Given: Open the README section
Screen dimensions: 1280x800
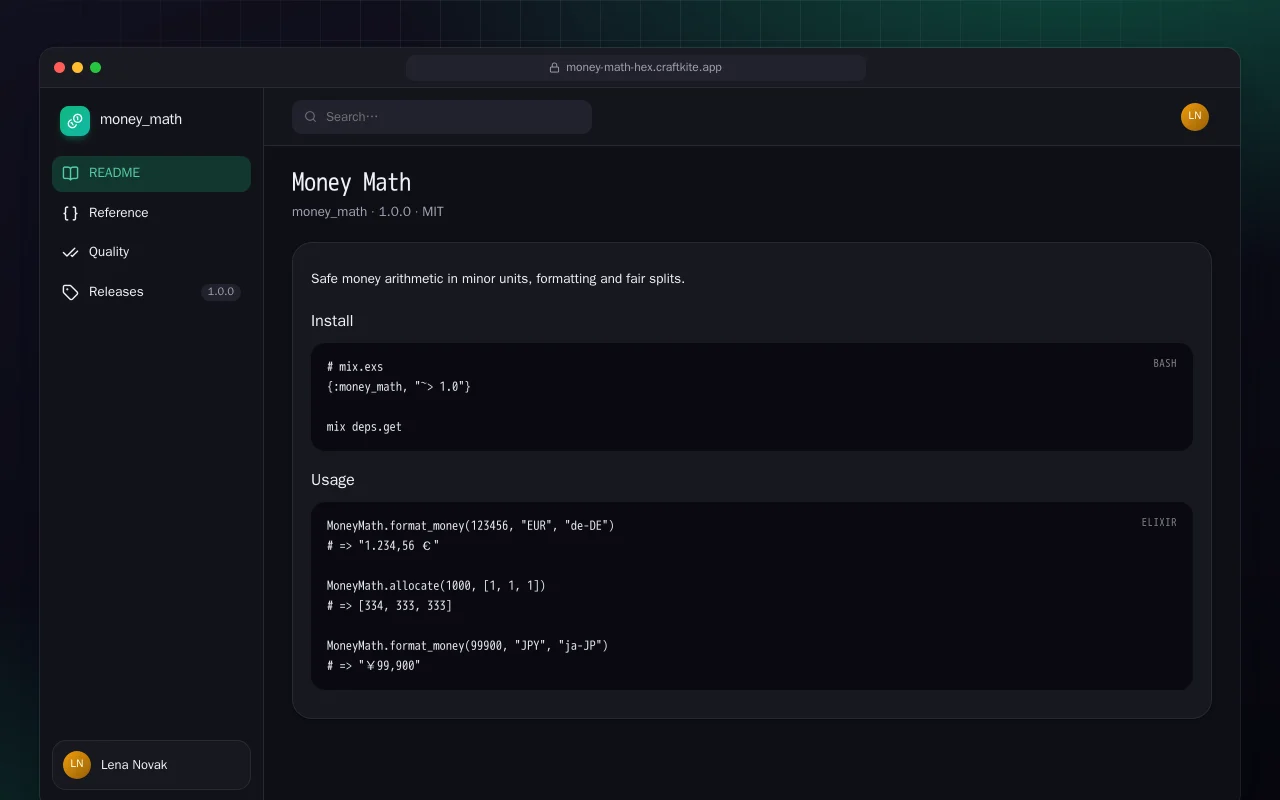Looking at the screenshot, I should 151,173.
